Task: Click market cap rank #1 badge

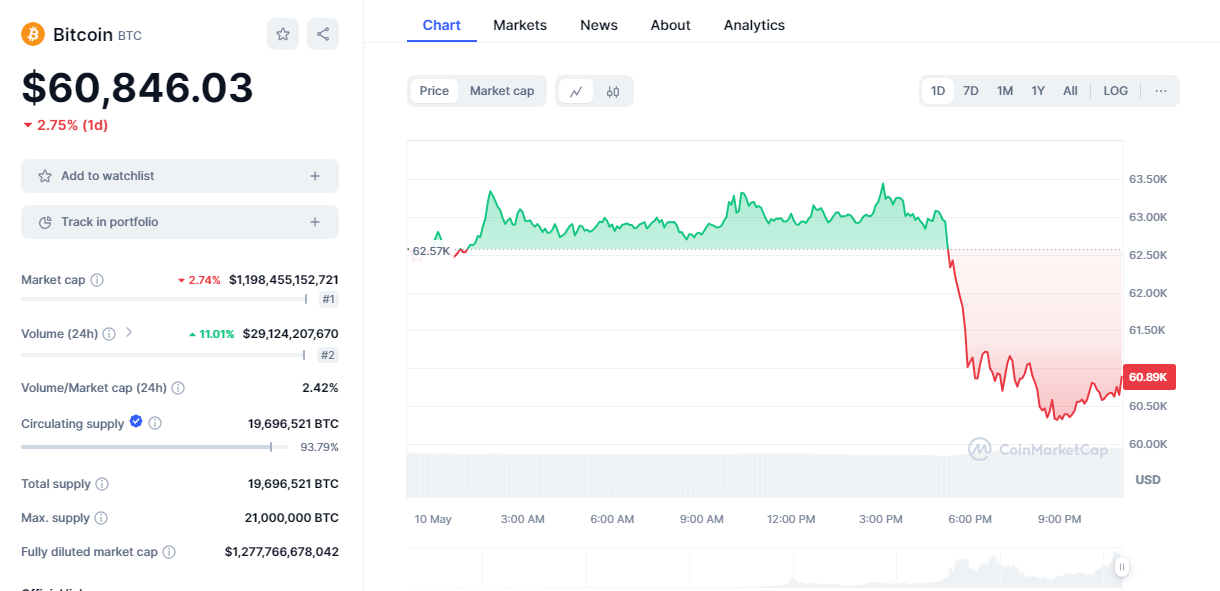Action: (x=328, y=299)
